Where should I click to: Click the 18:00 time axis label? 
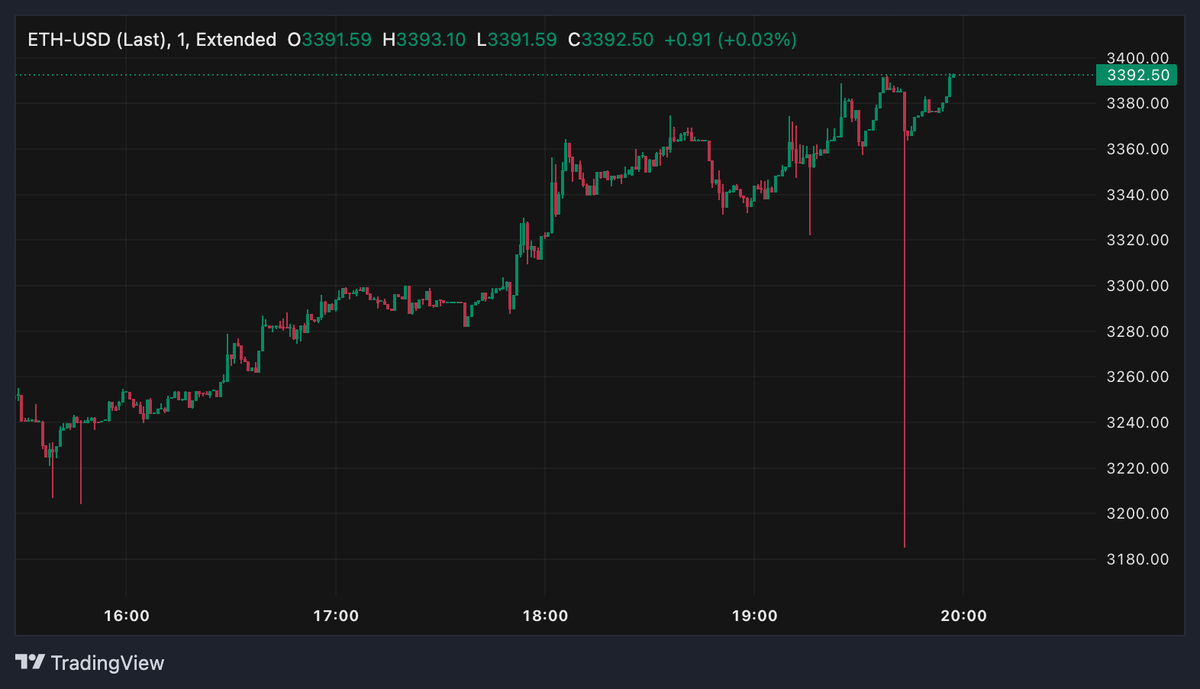(x=545, y=616)
